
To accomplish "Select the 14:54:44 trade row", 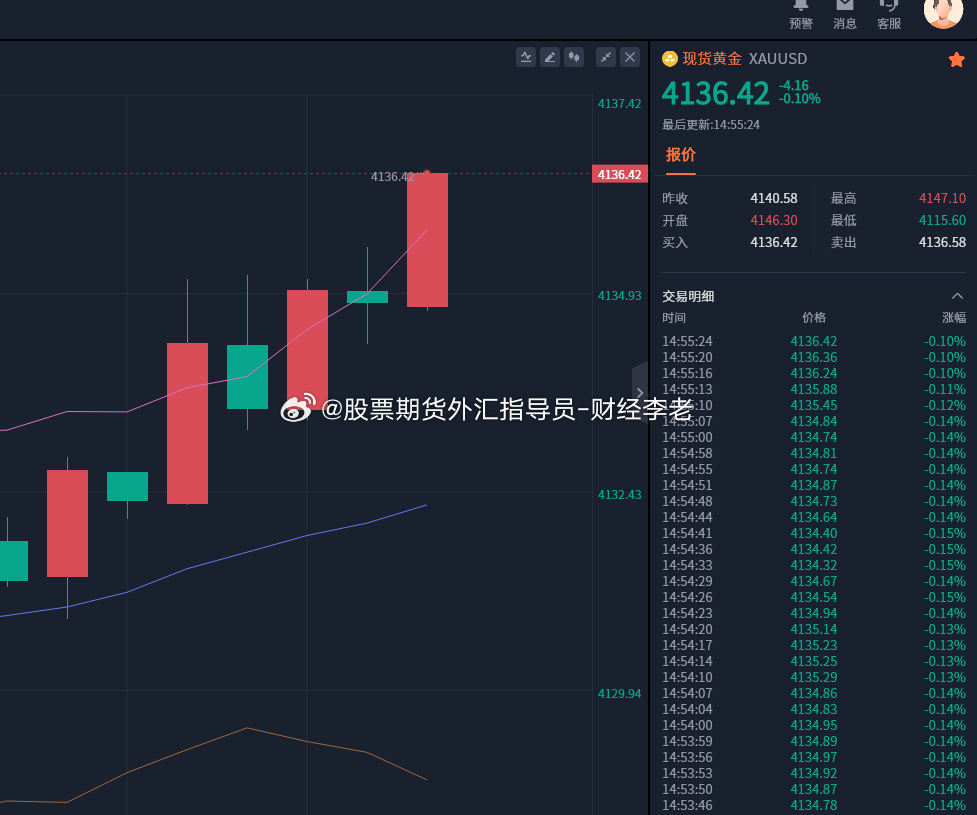I will [814, 517].
